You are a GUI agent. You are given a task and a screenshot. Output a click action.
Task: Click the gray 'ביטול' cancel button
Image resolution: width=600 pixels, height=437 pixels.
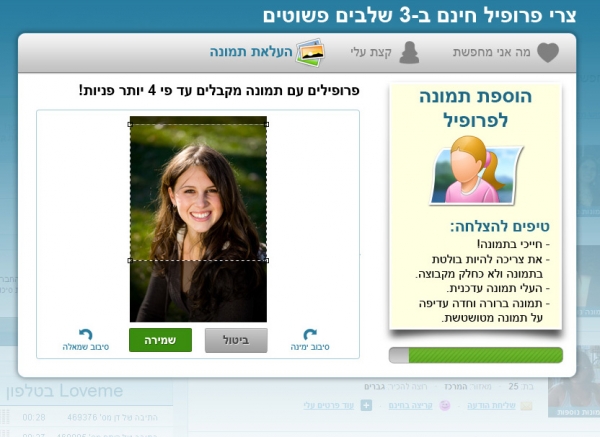click(236, 340)
